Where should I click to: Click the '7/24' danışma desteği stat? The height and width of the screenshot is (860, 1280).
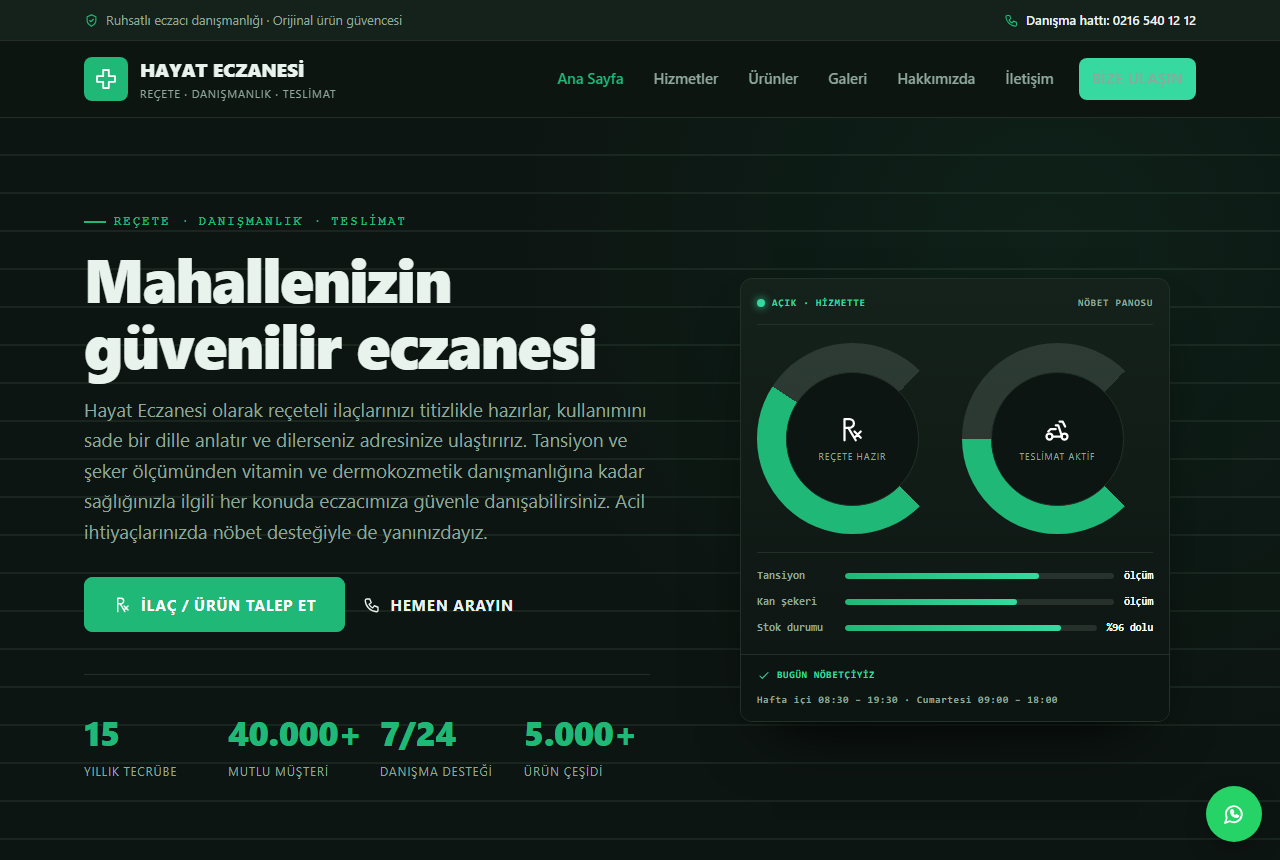click(418, 735)
